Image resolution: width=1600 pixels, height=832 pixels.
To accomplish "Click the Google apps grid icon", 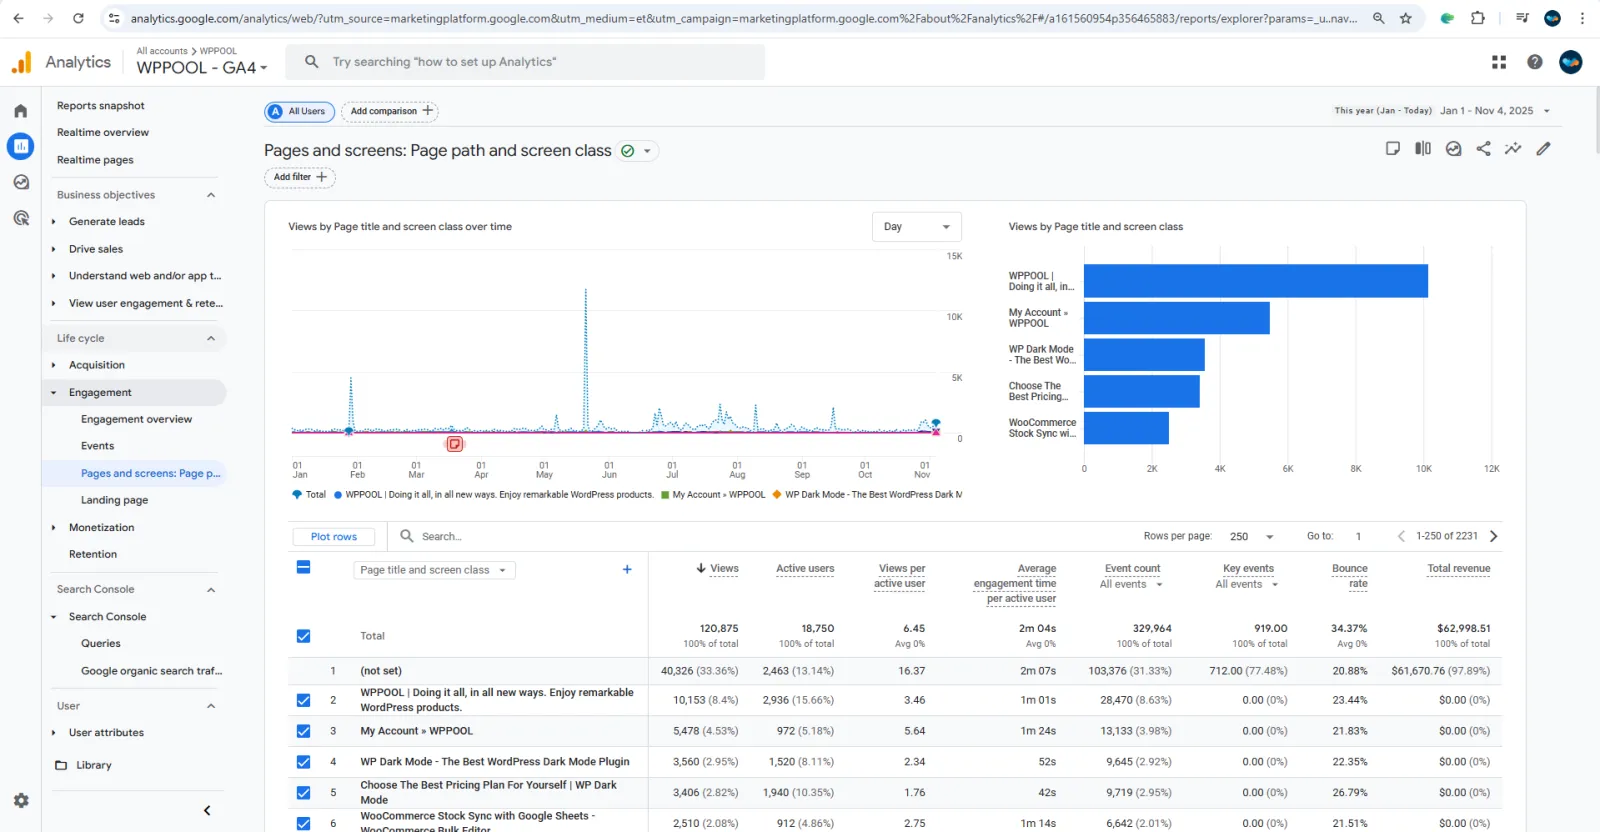I will click(1498, 62).
